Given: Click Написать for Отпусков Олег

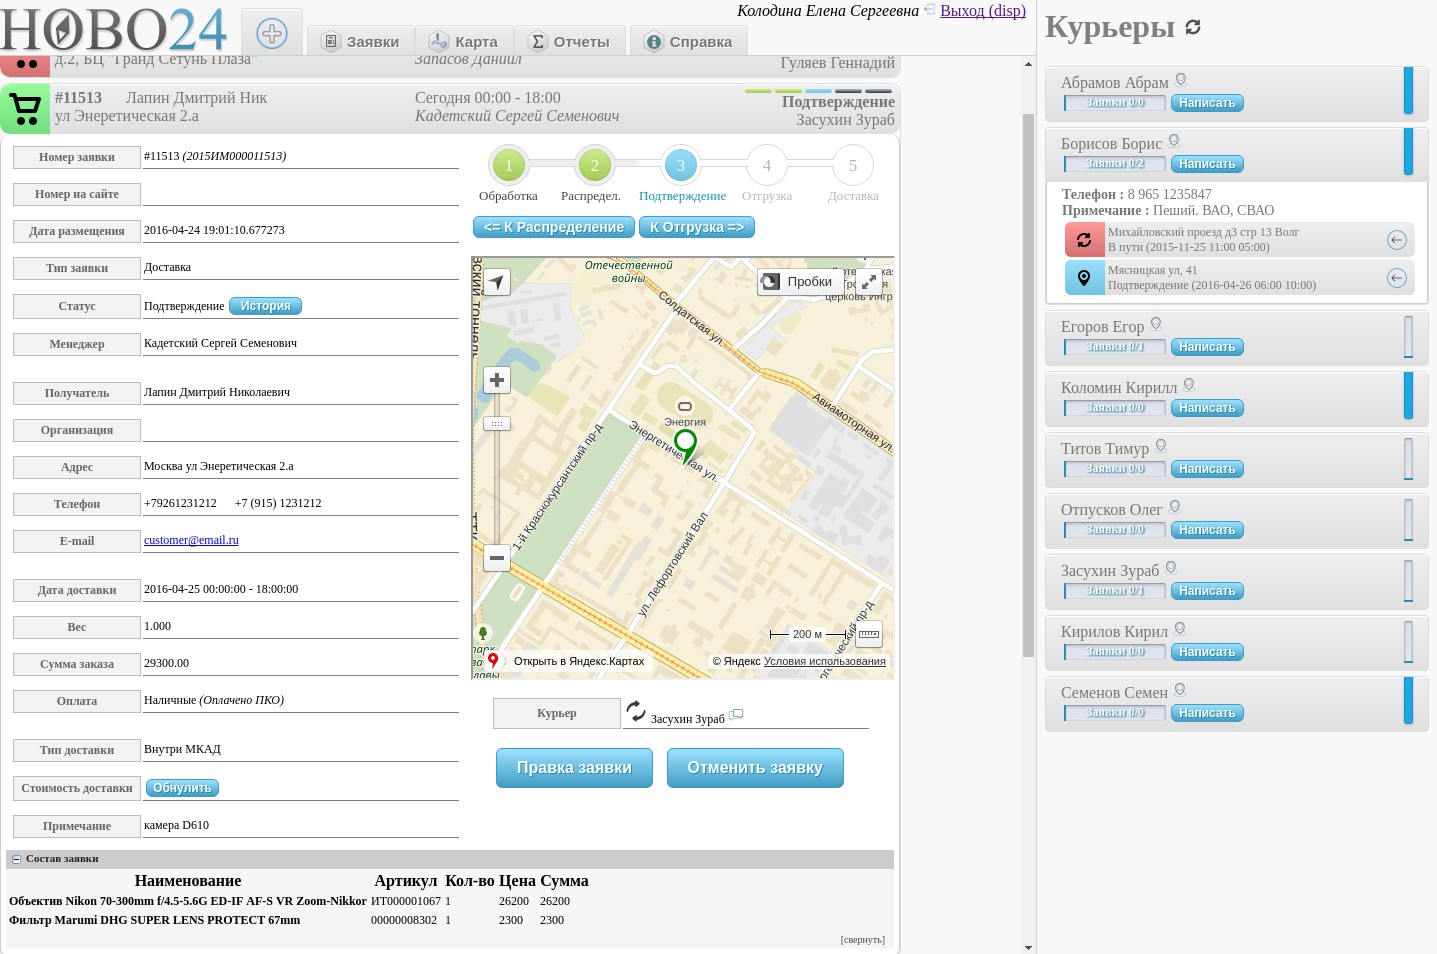Looking at the screenshot, I should (1207, 530).
